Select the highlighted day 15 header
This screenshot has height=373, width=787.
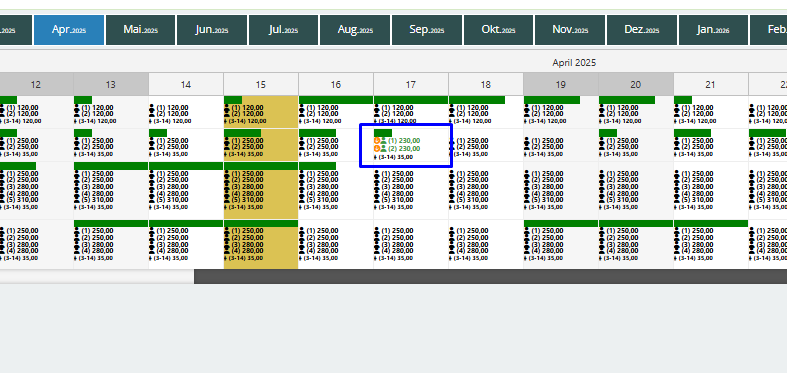click(260, 84)
